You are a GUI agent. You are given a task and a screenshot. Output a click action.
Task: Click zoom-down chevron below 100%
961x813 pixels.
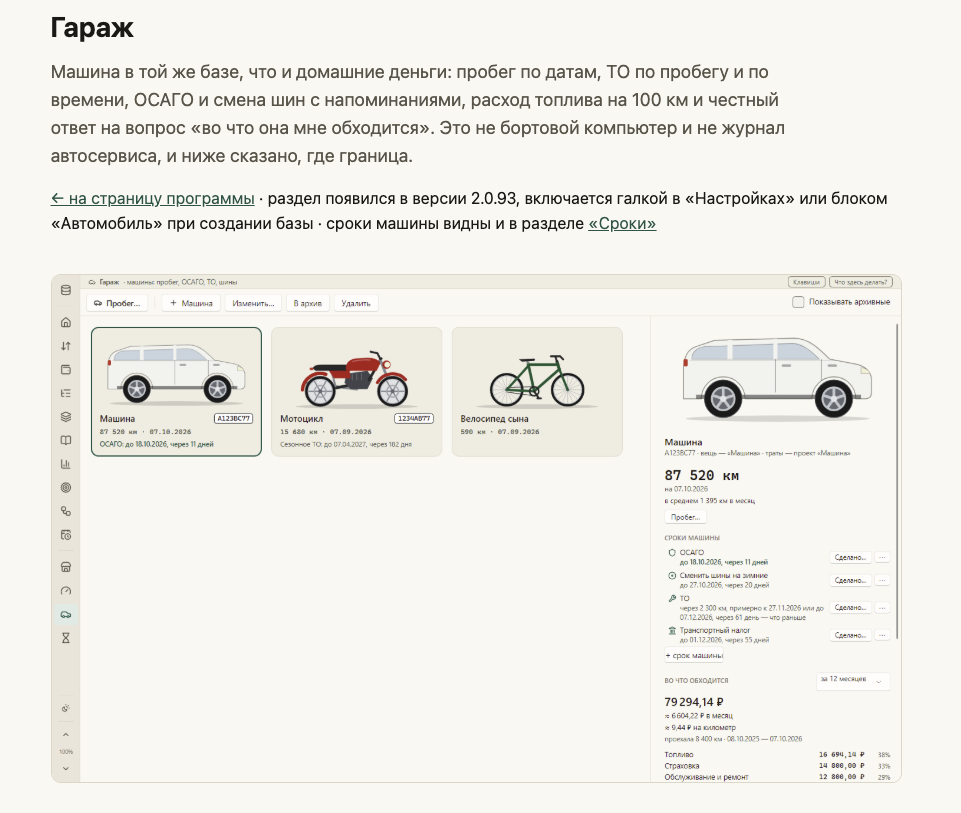[x=66, y=768]
